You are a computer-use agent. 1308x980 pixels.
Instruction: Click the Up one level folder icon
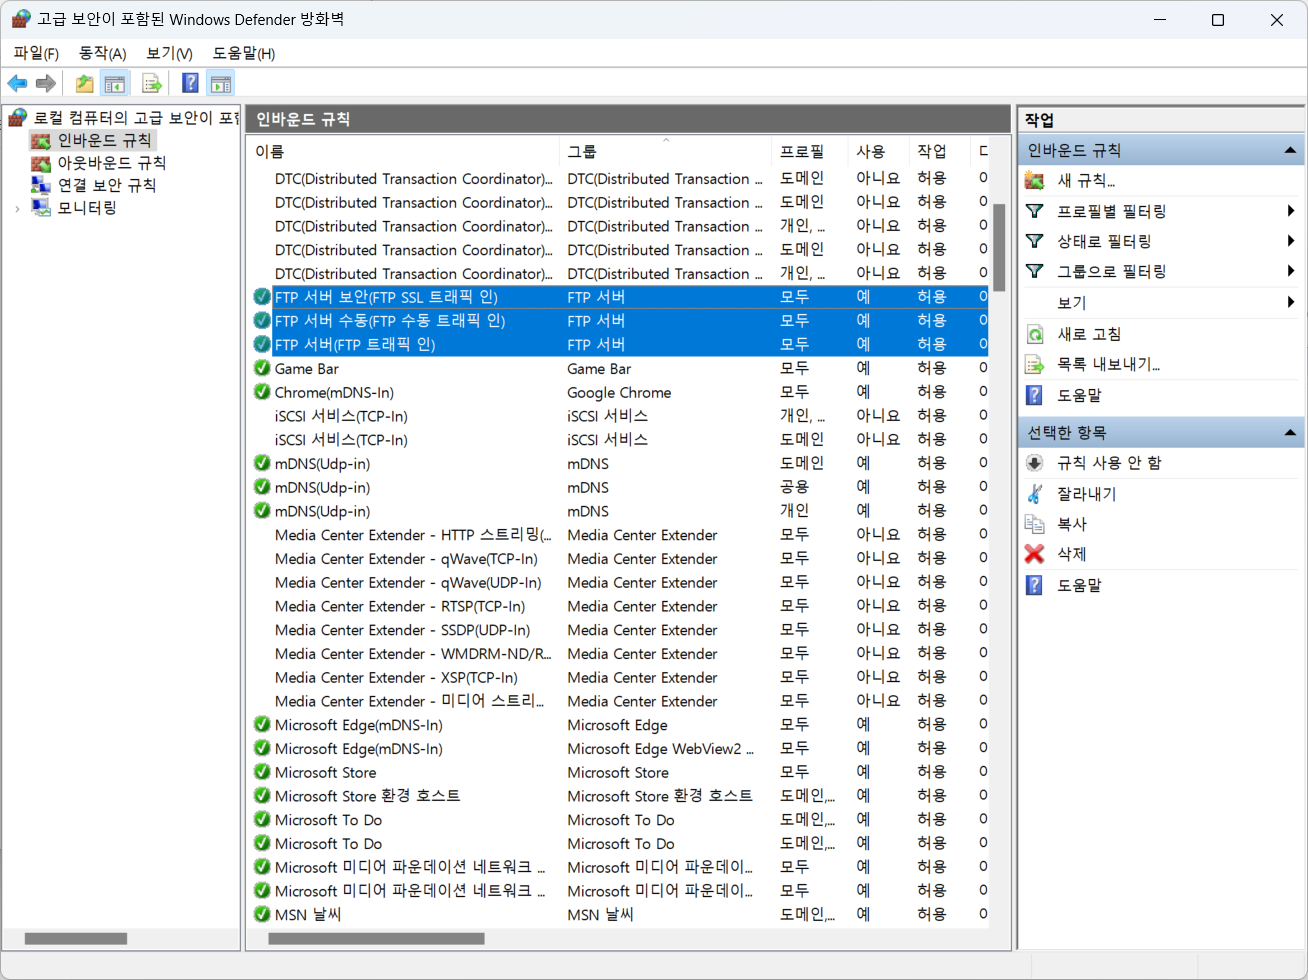click(x=85, y=84)
